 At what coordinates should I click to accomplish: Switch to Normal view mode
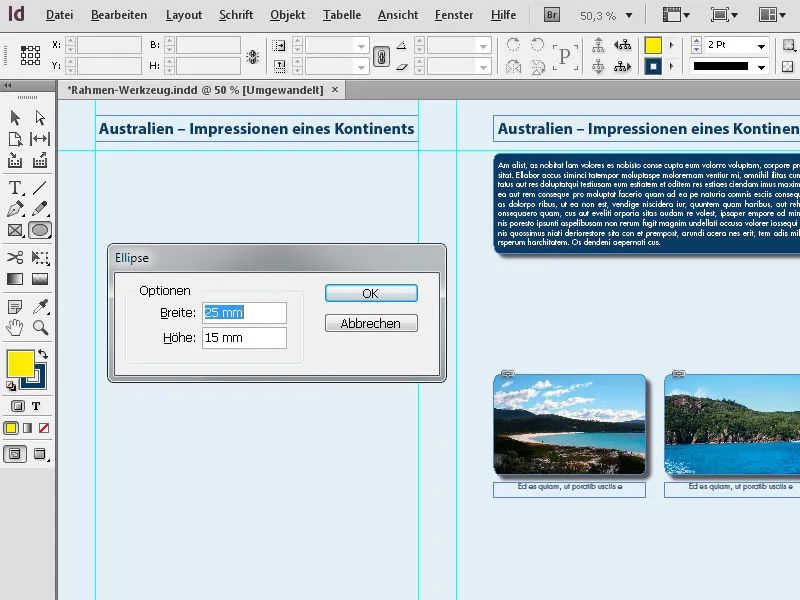pyautogui.click(x=15, y=454)
